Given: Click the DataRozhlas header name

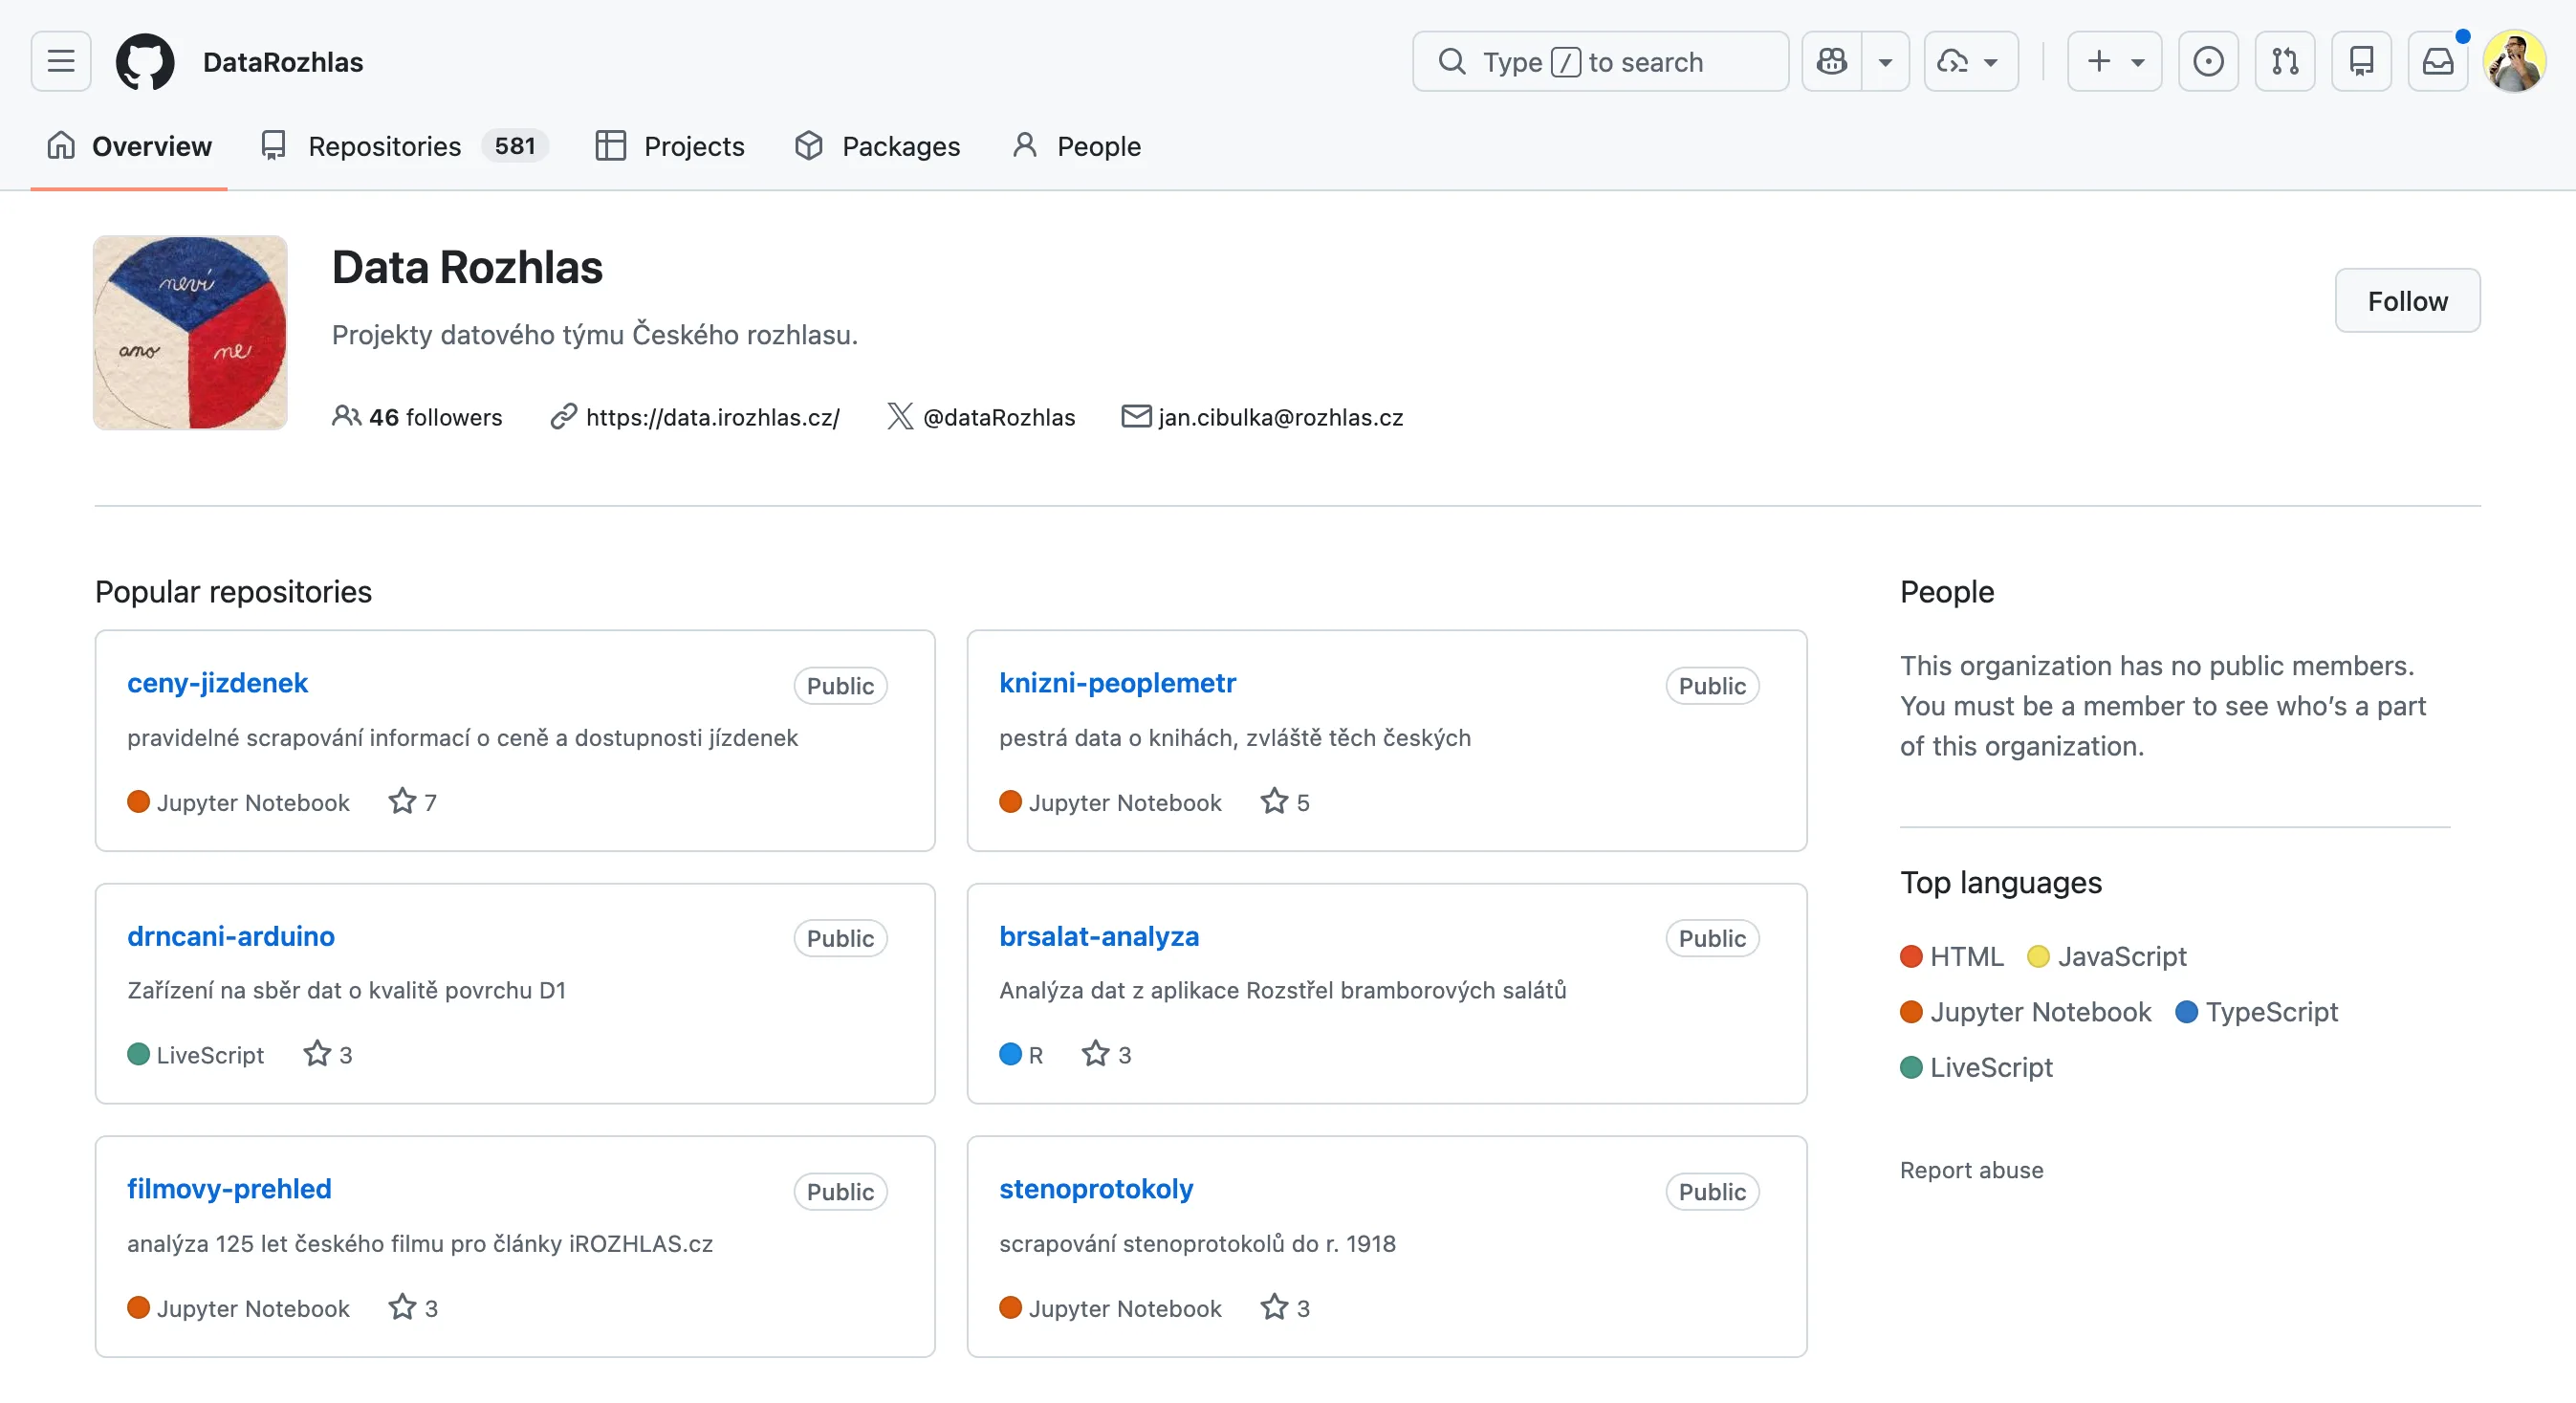Looking at the screenshot, I should click(283, 62).
